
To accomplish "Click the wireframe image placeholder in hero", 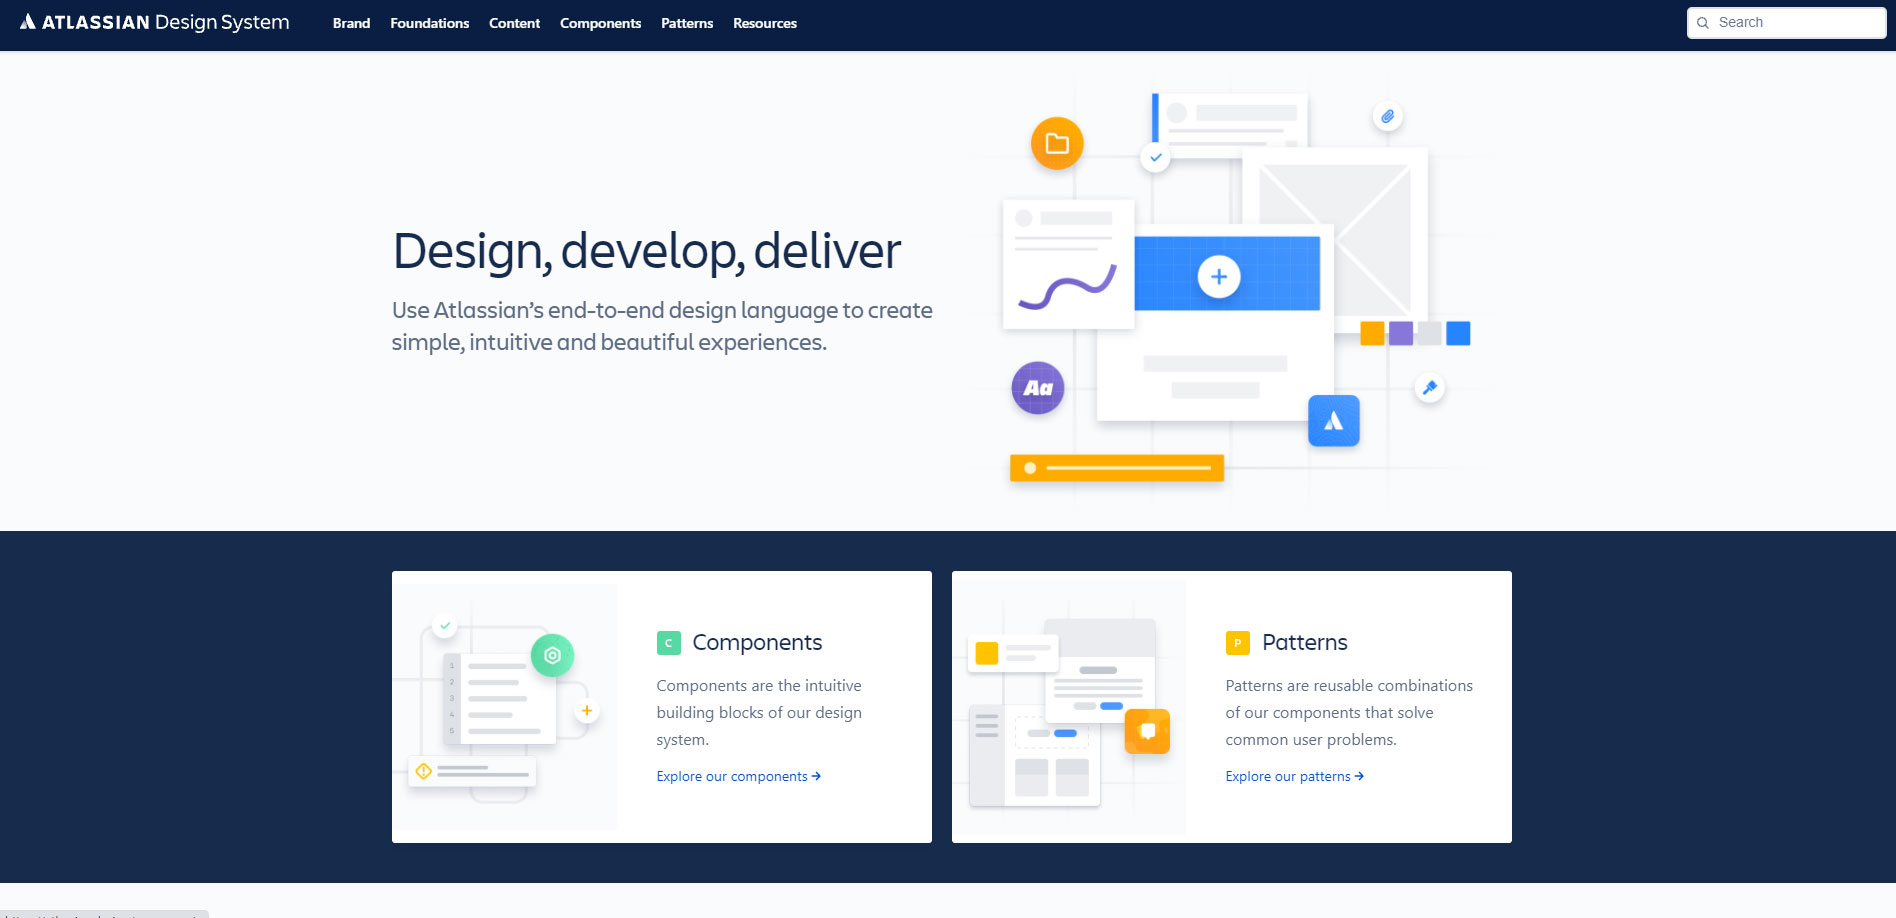I will click(x=1334, y=240).
